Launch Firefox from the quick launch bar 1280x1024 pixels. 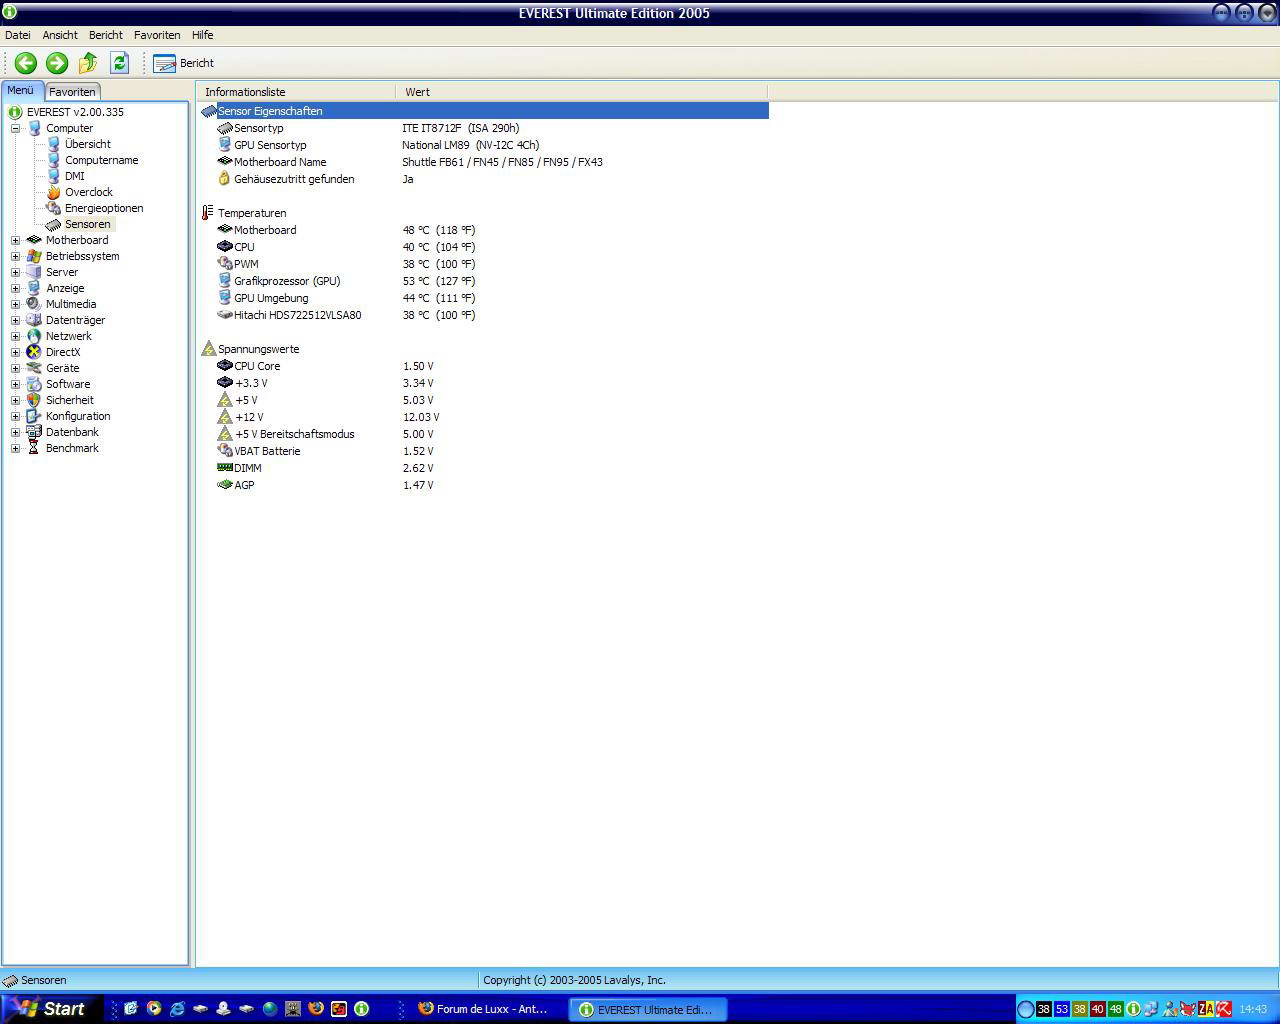click(x=315, y=1009)
